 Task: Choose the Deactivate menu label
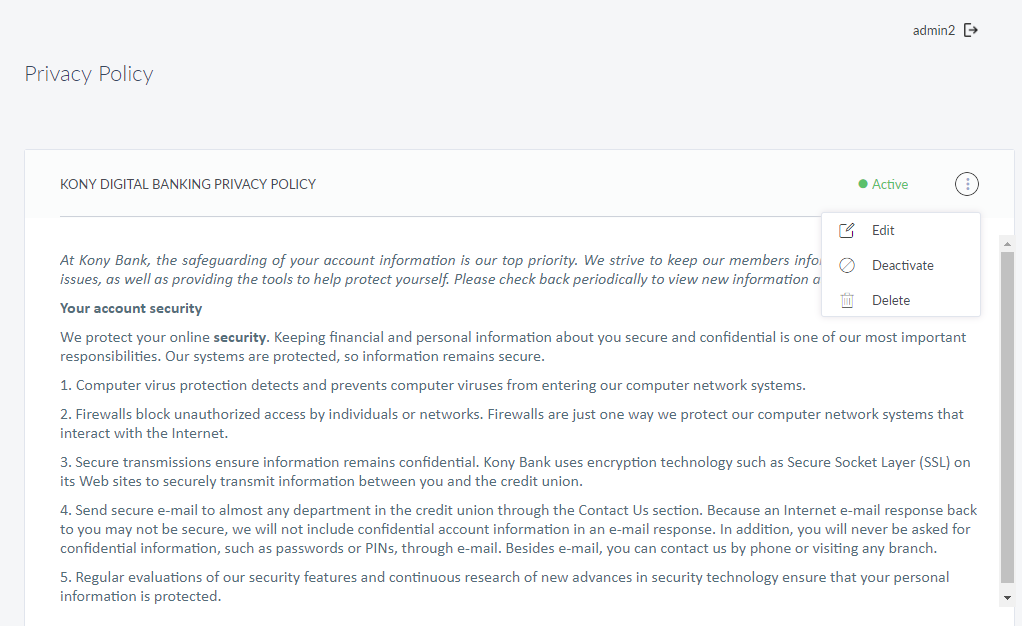902,266
